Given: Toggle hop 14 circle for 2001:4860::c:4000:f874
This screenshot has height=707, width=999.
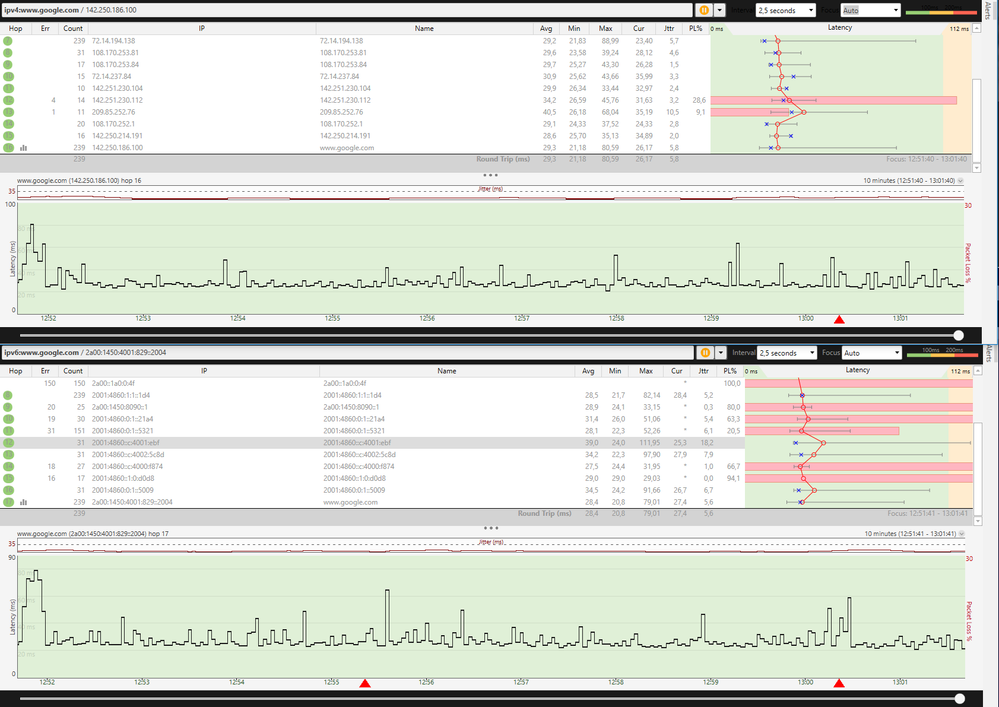Looking at the screenshot, I should click(x=8, y=467).
